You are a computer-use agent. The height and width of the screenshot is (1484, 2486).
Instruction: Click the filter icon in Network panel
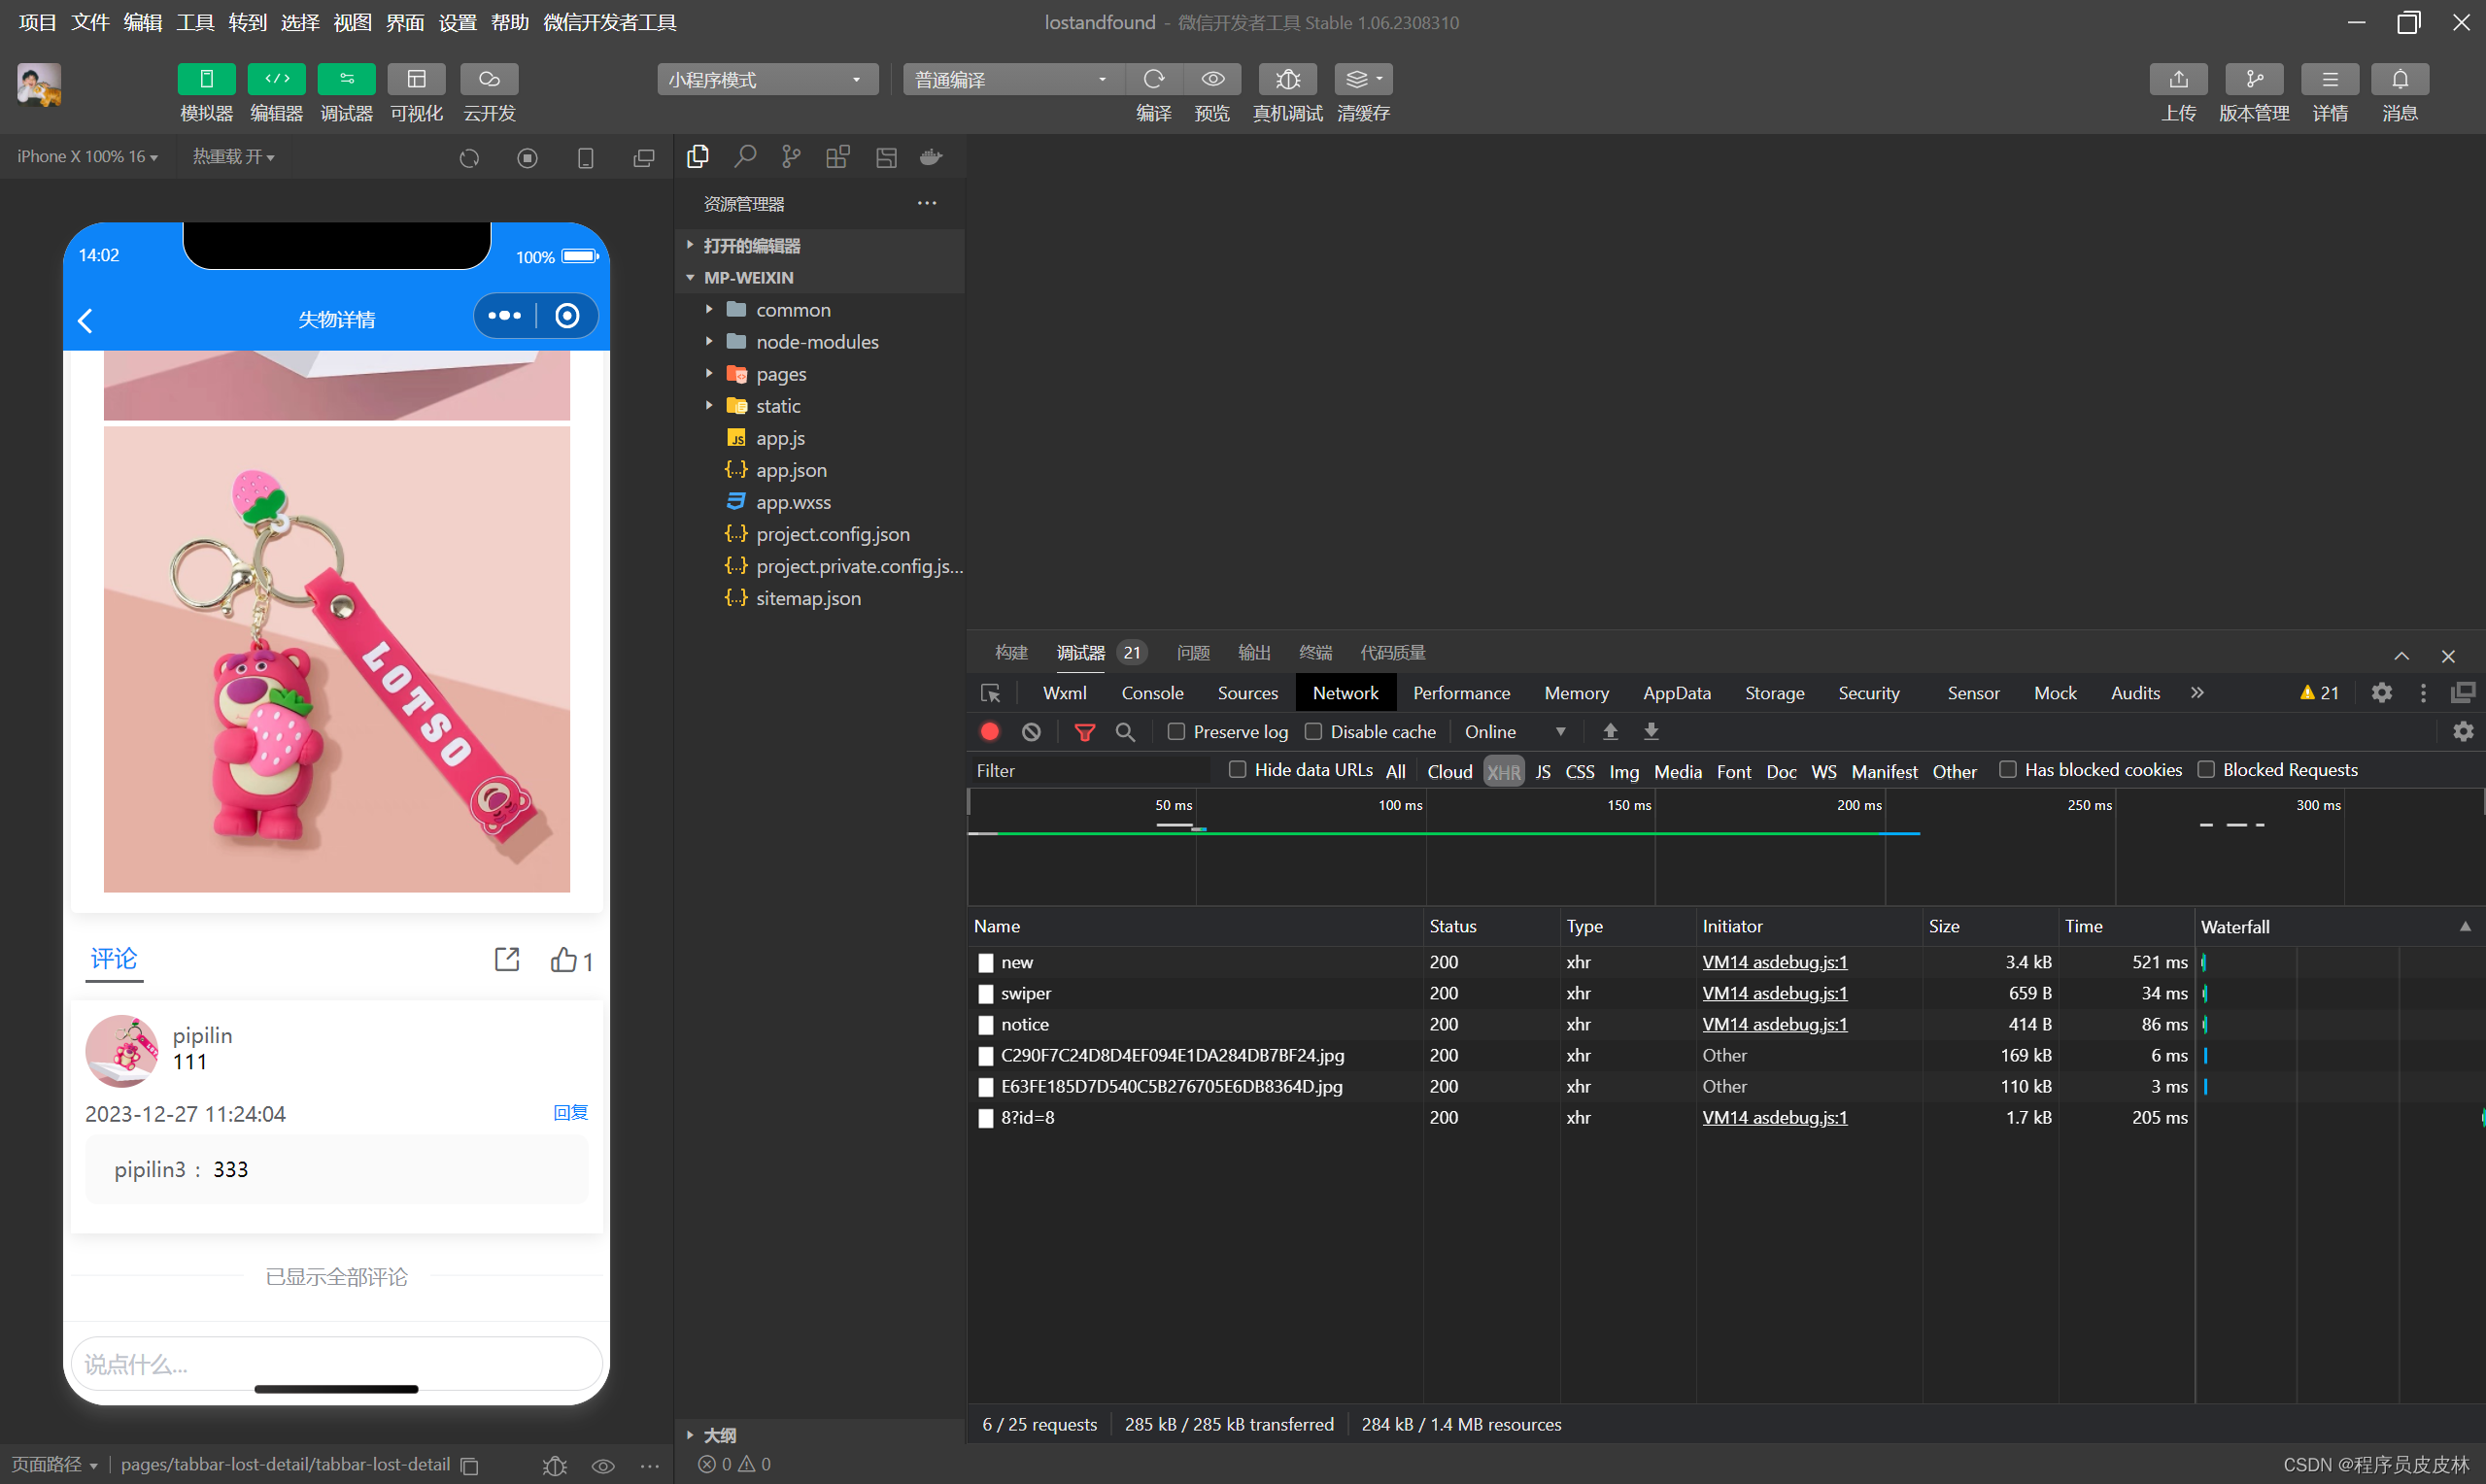pyautogui.click(x=1081, y=731)
